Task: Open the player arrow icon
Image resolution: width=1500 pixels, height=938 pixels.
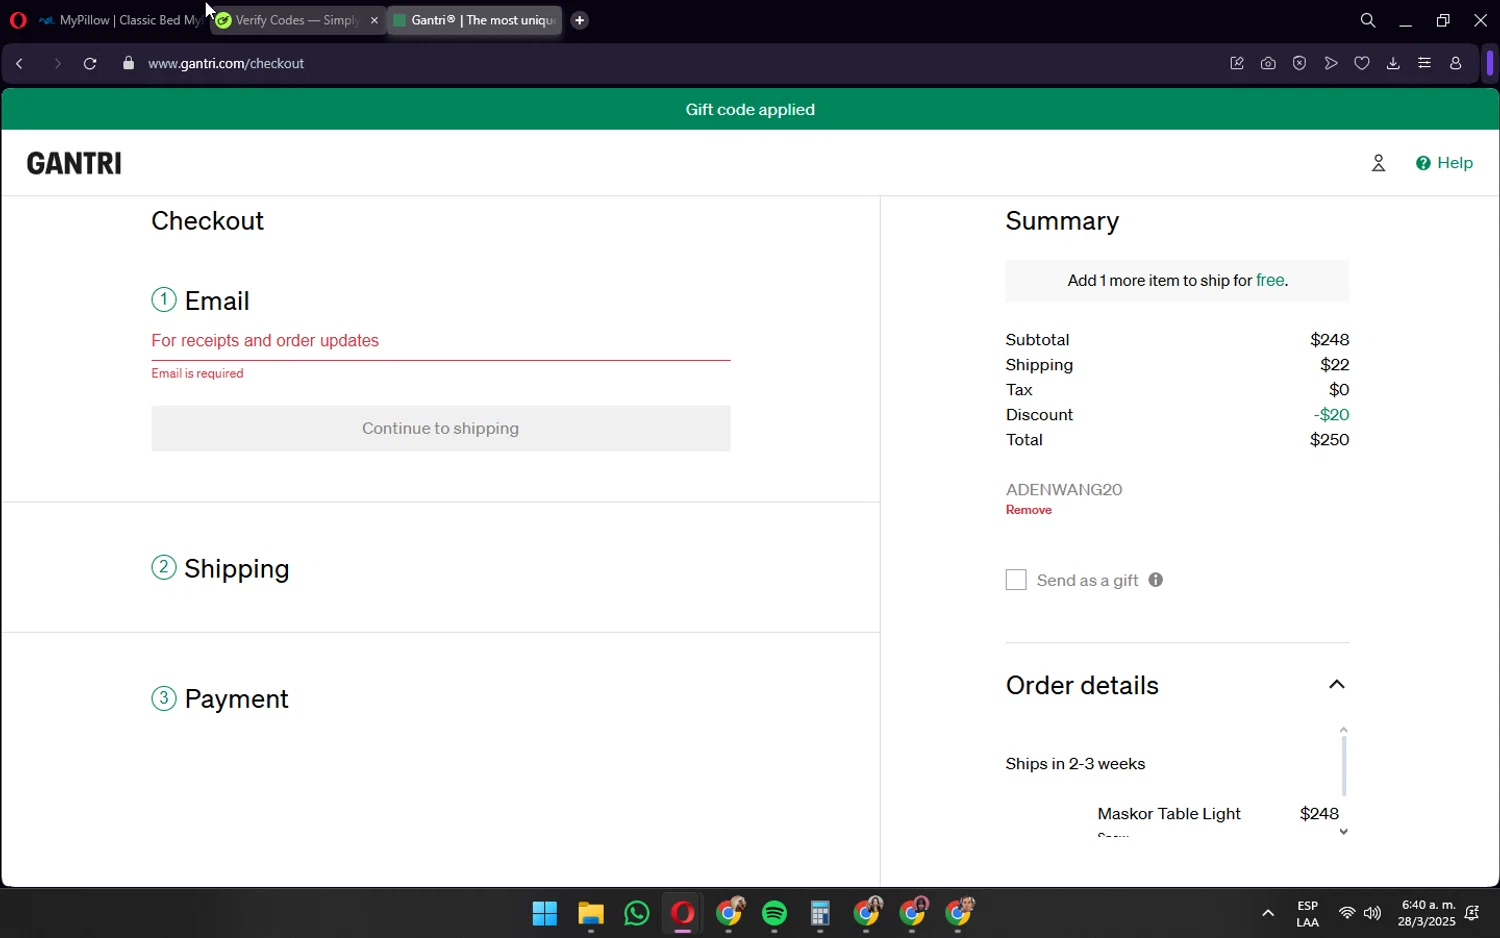Action: point(1331,63)
